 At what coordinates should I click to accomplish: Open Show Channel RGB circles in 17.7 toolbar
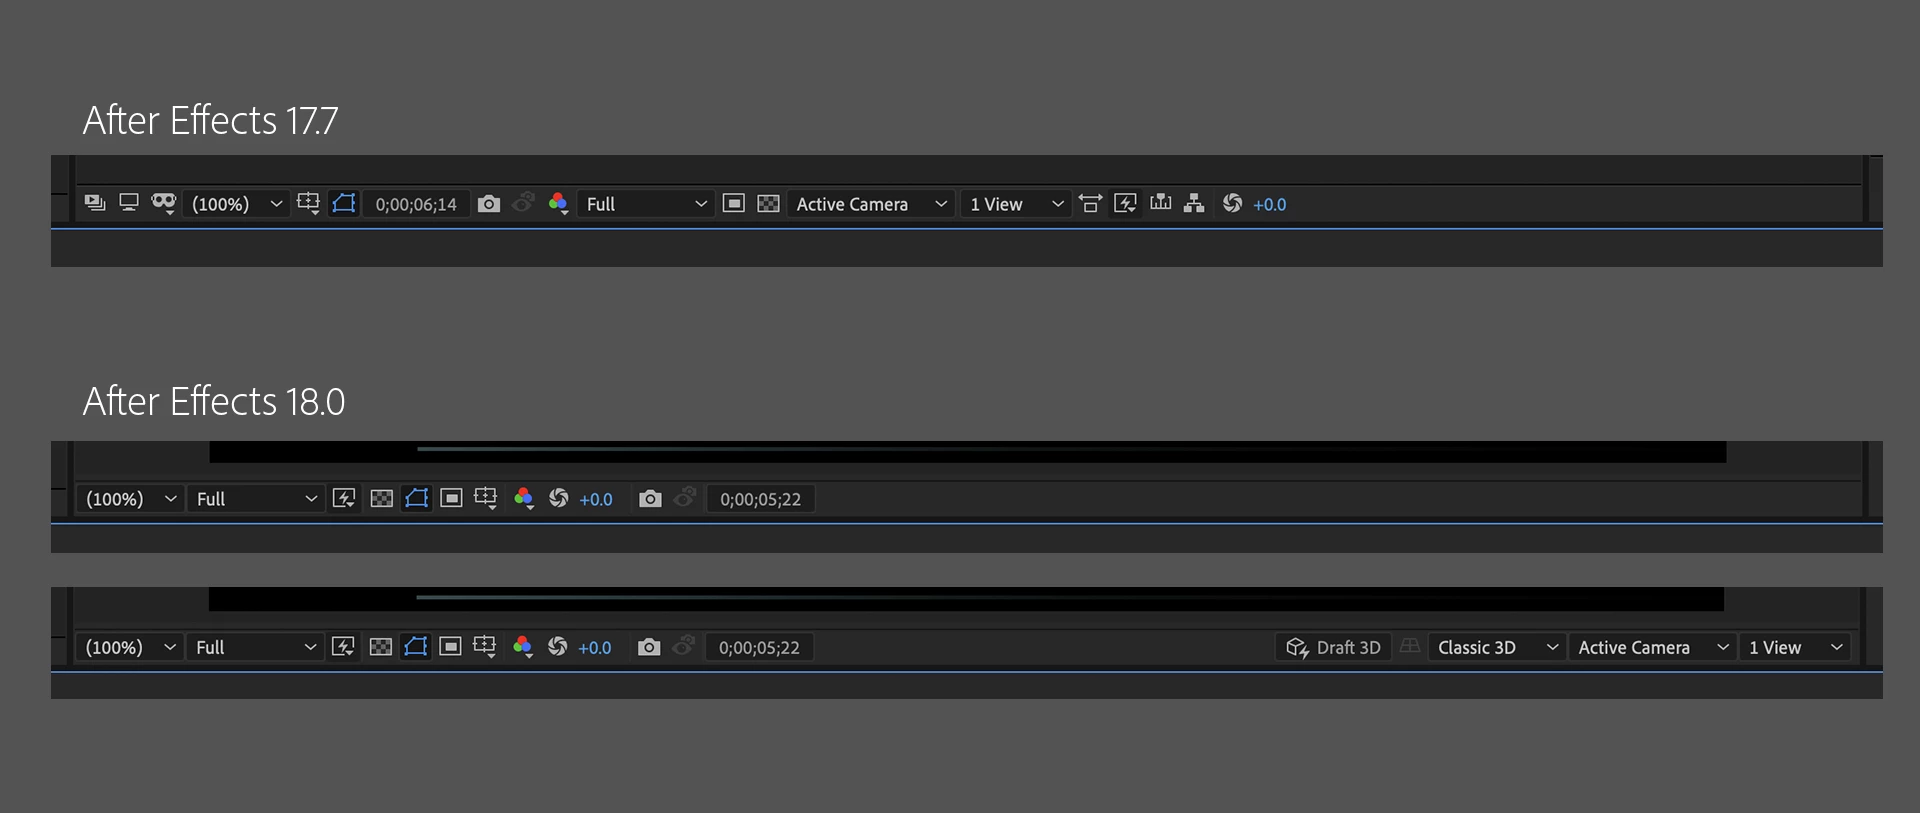click(559, 204)
